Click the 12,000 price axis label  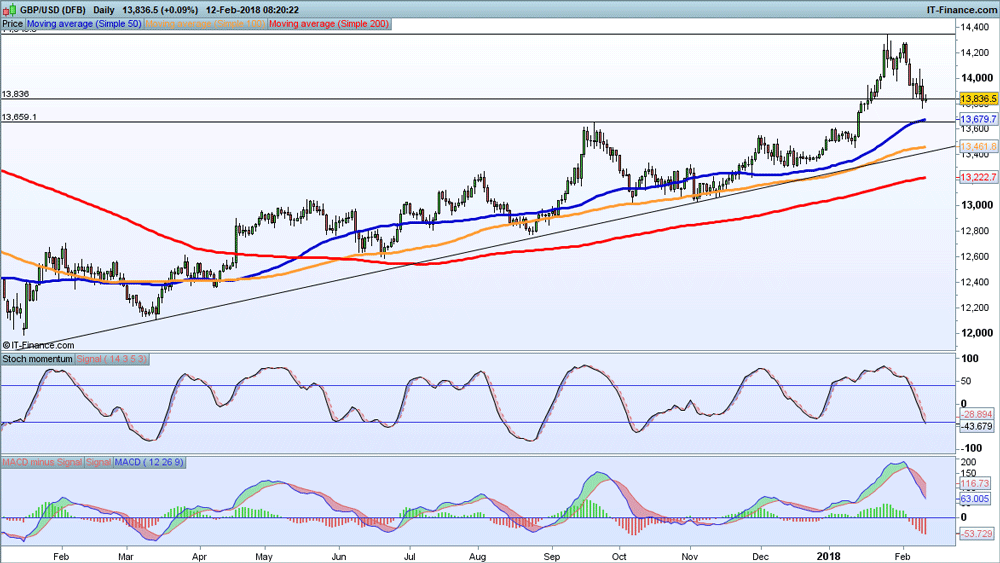click(977, 333)
